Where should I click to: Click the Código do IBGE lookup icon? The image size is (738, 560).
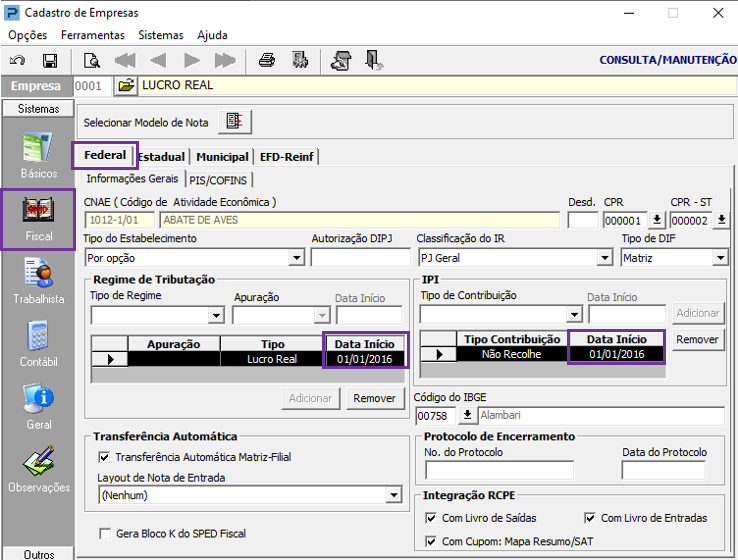coord(467,415)
